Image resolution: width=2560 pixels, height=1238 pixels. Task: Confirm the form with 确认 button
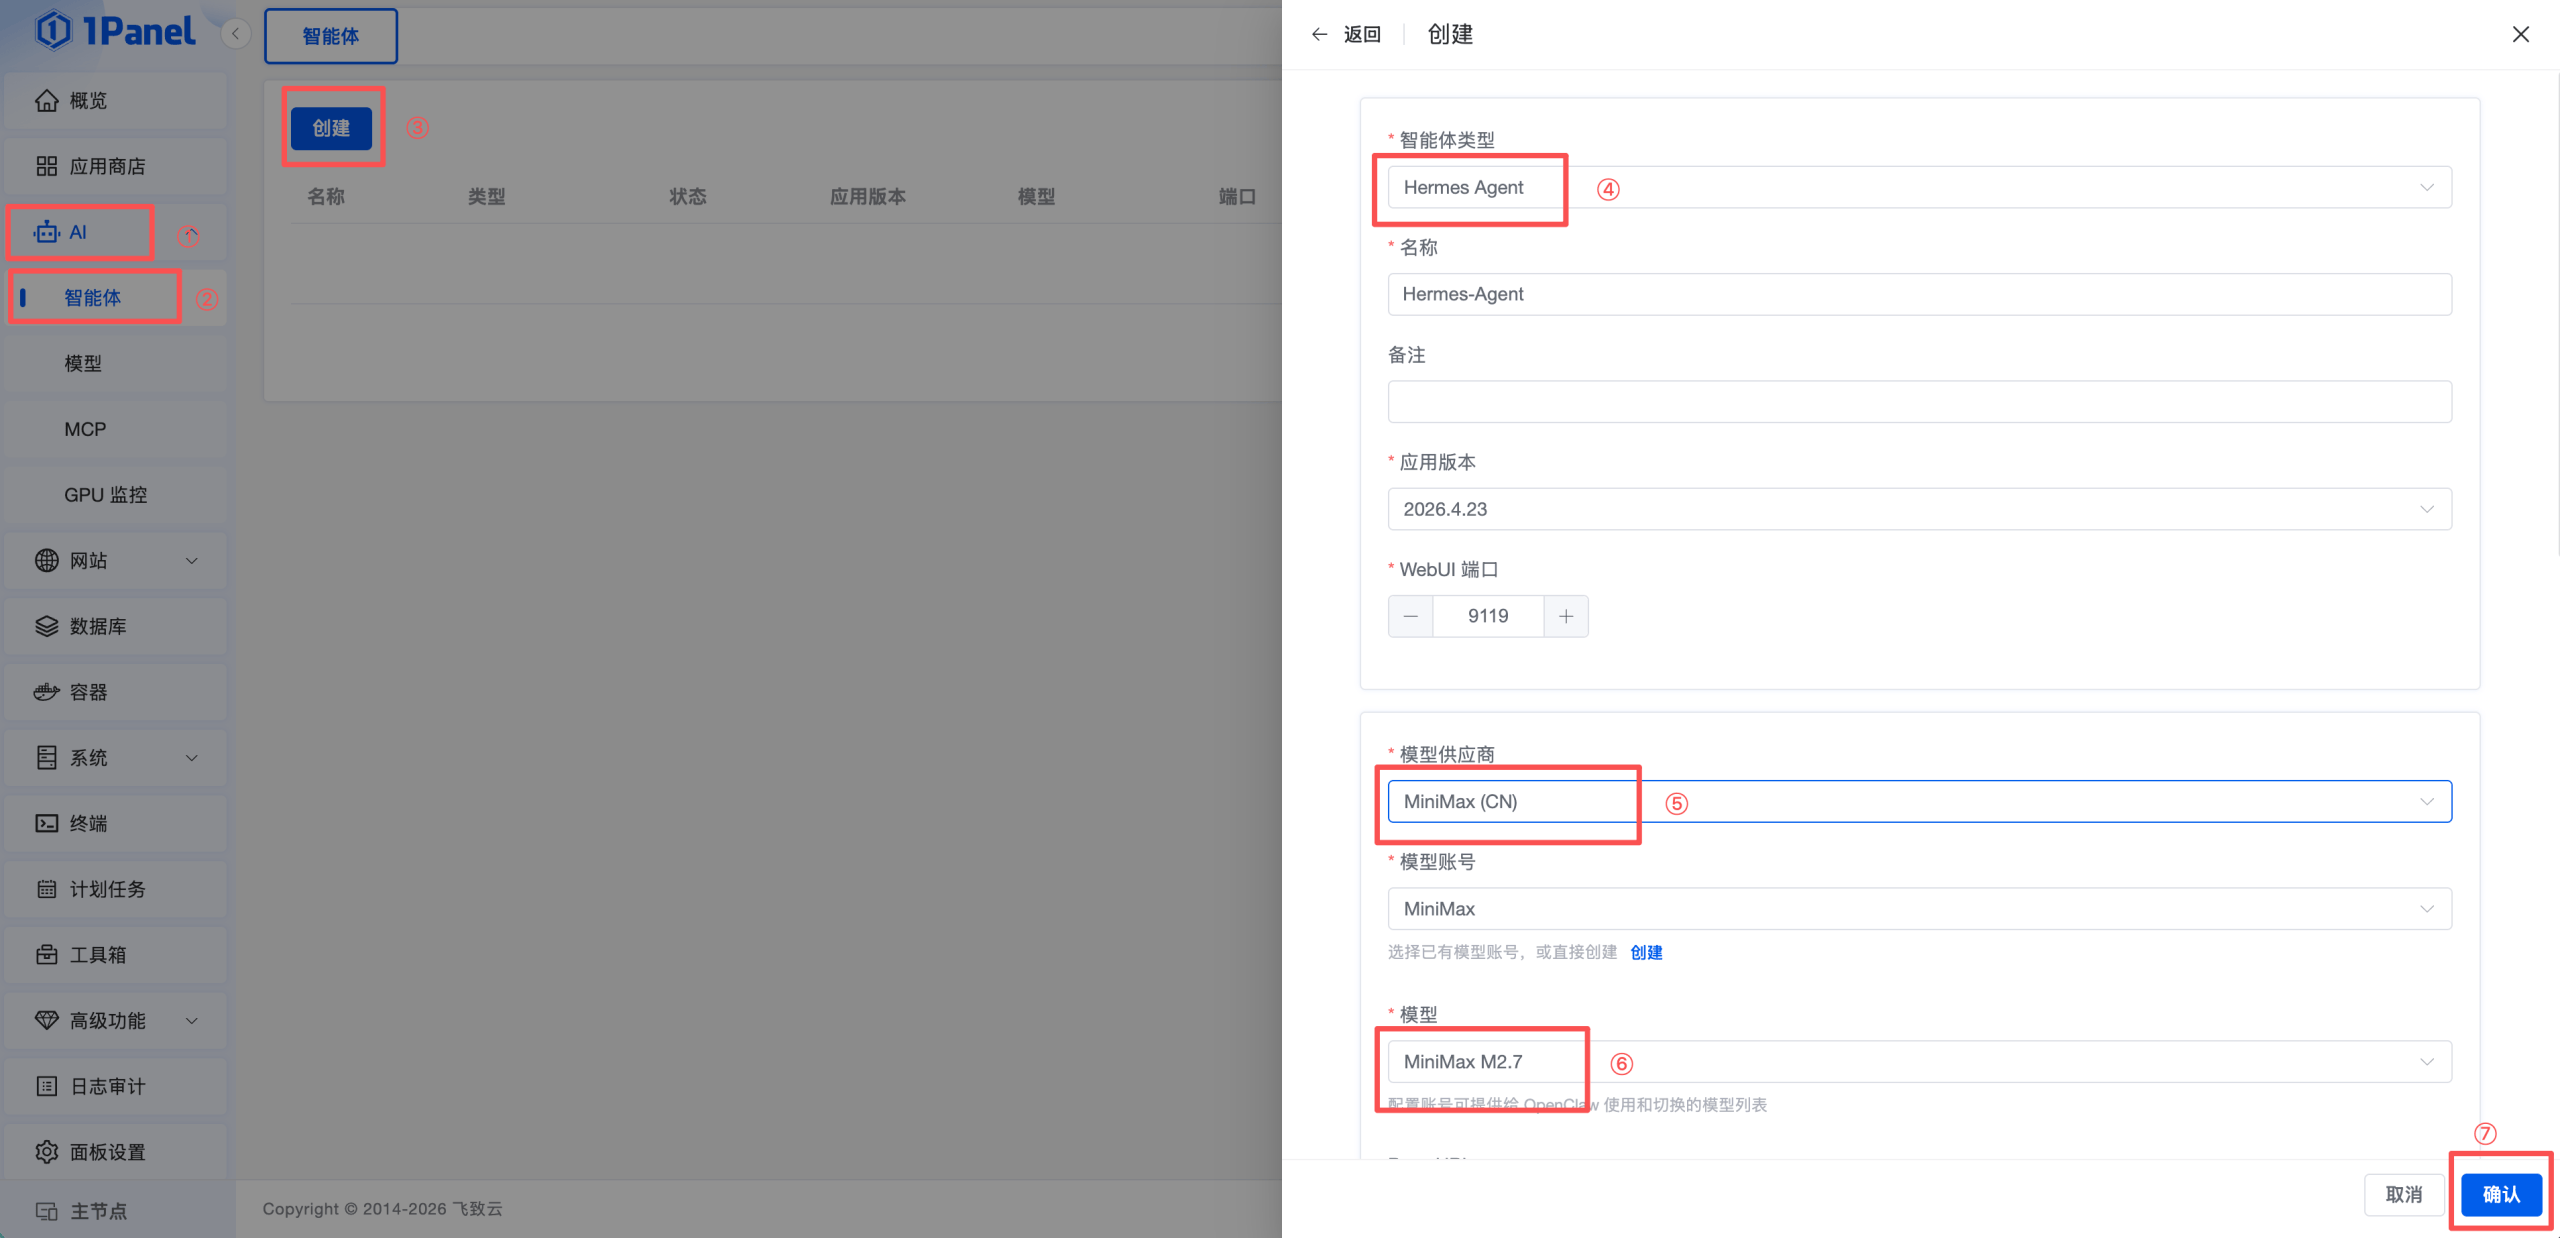point(2500,1194)
